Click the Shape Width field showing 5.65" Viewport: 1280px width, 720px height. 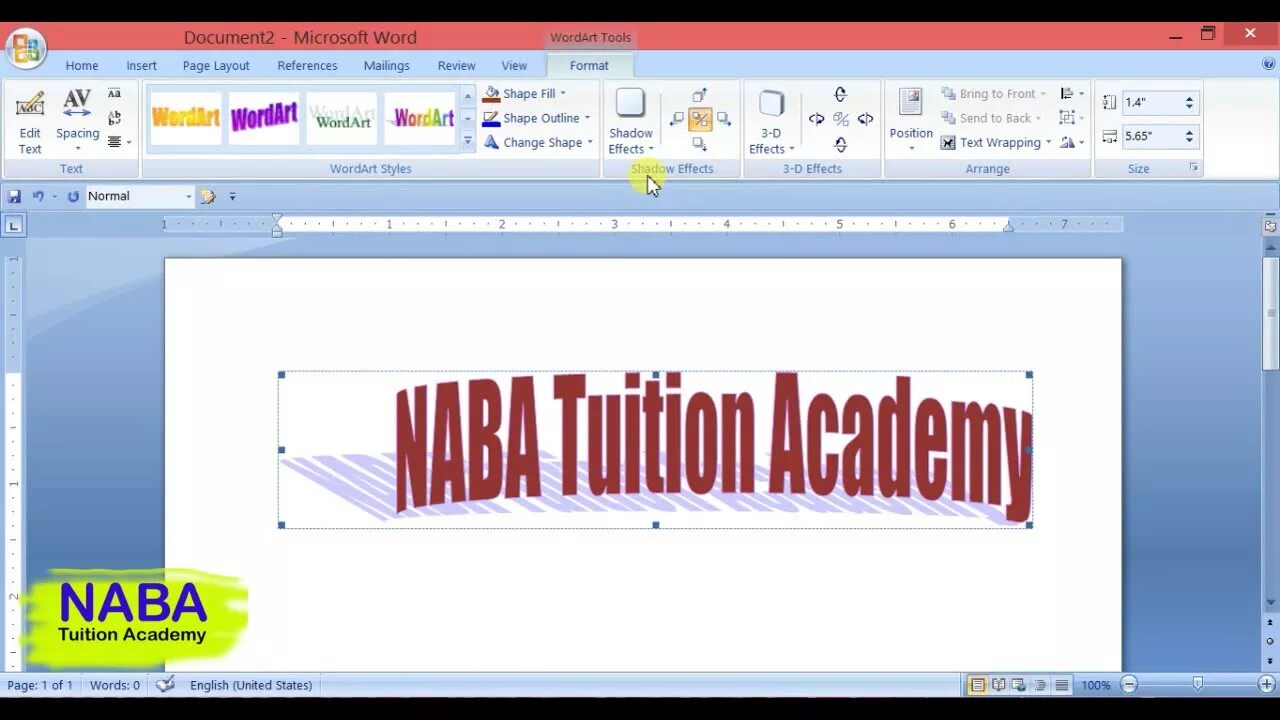click(x=1150, y=136)
